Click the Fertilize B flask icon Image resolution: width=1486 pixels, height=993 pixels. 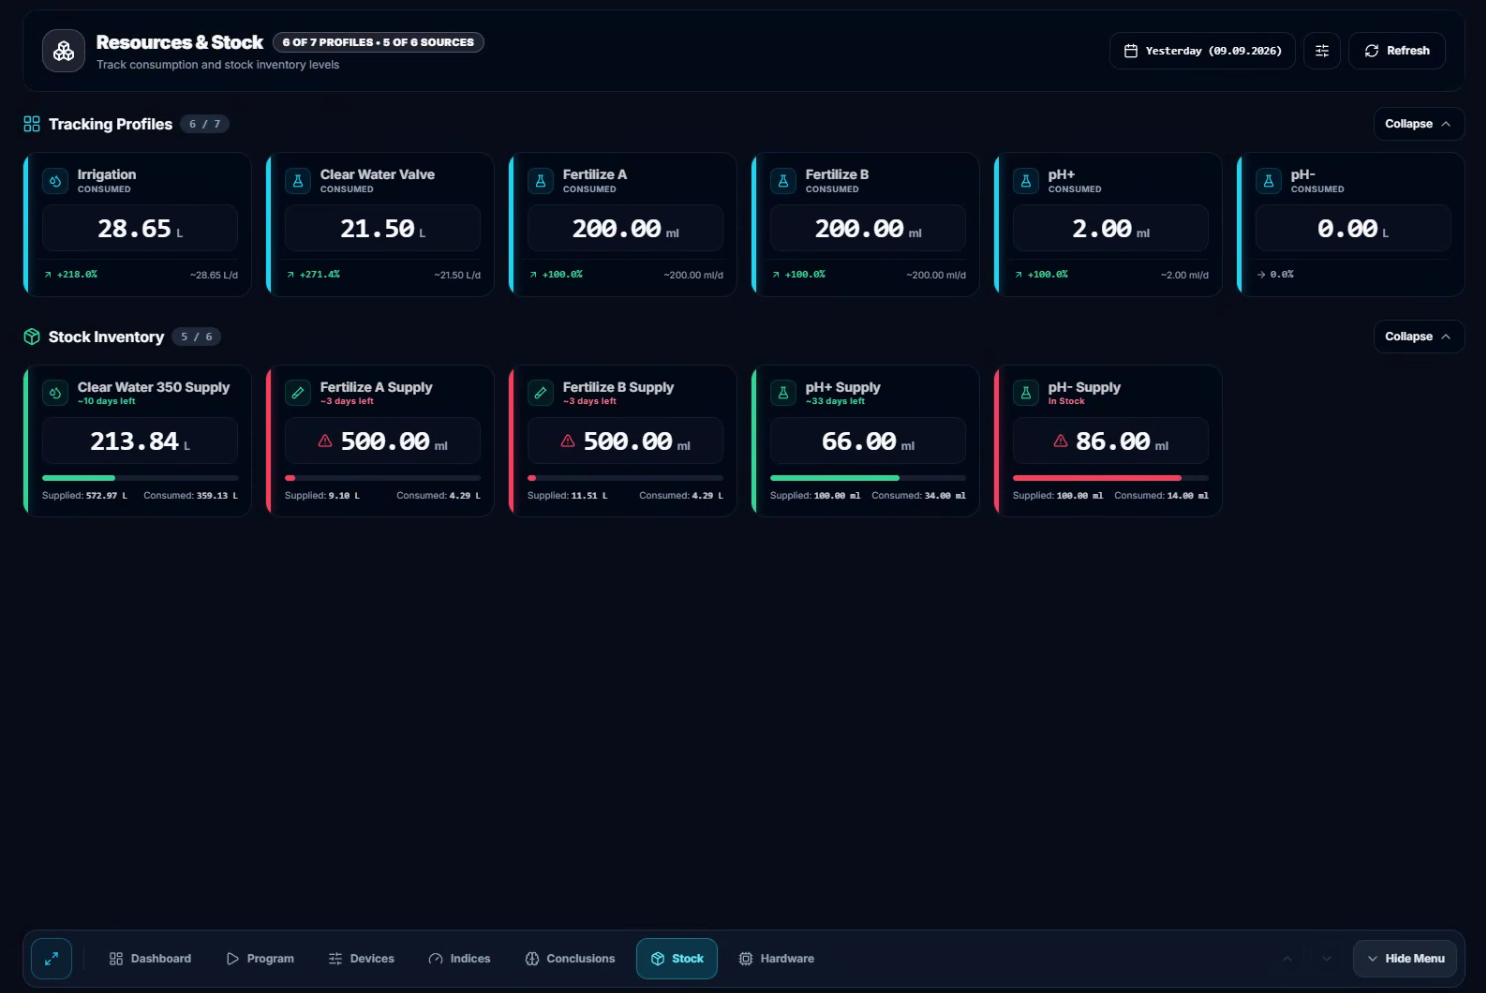(x=783, y=181)
